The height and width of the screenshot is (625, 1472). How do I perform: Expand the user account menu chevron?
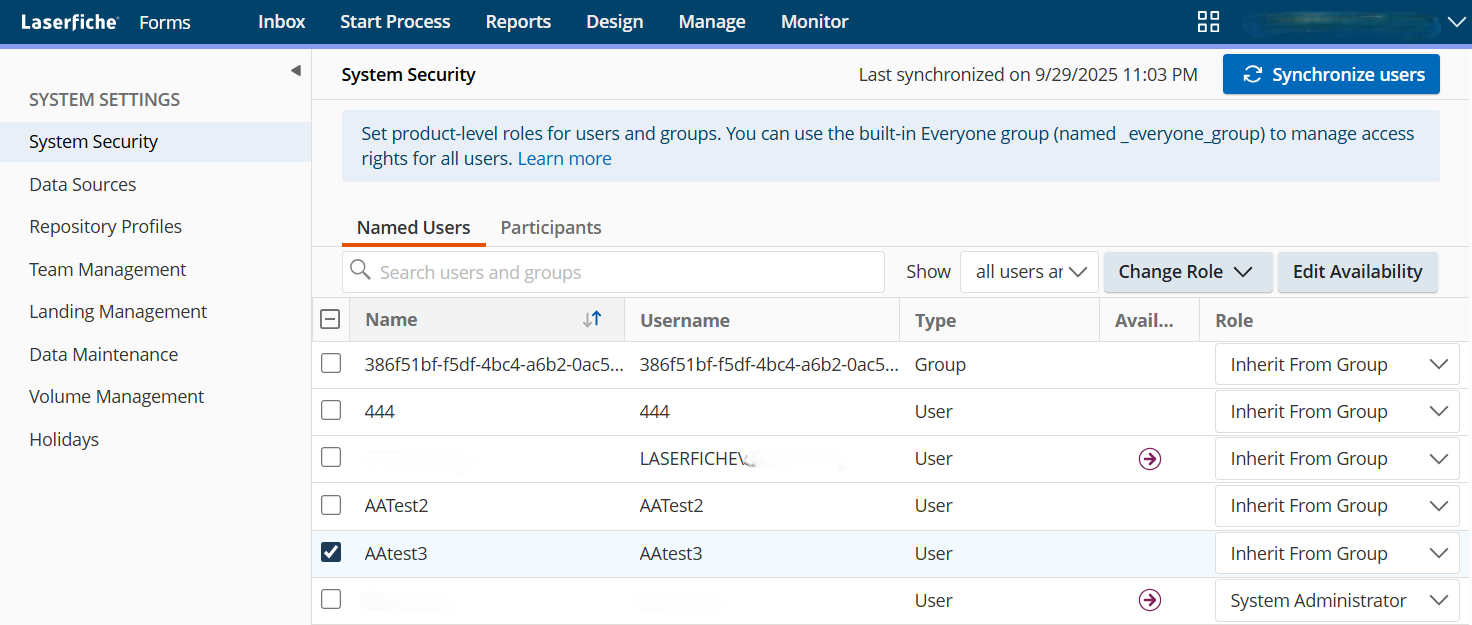[x=1456, y=22]
